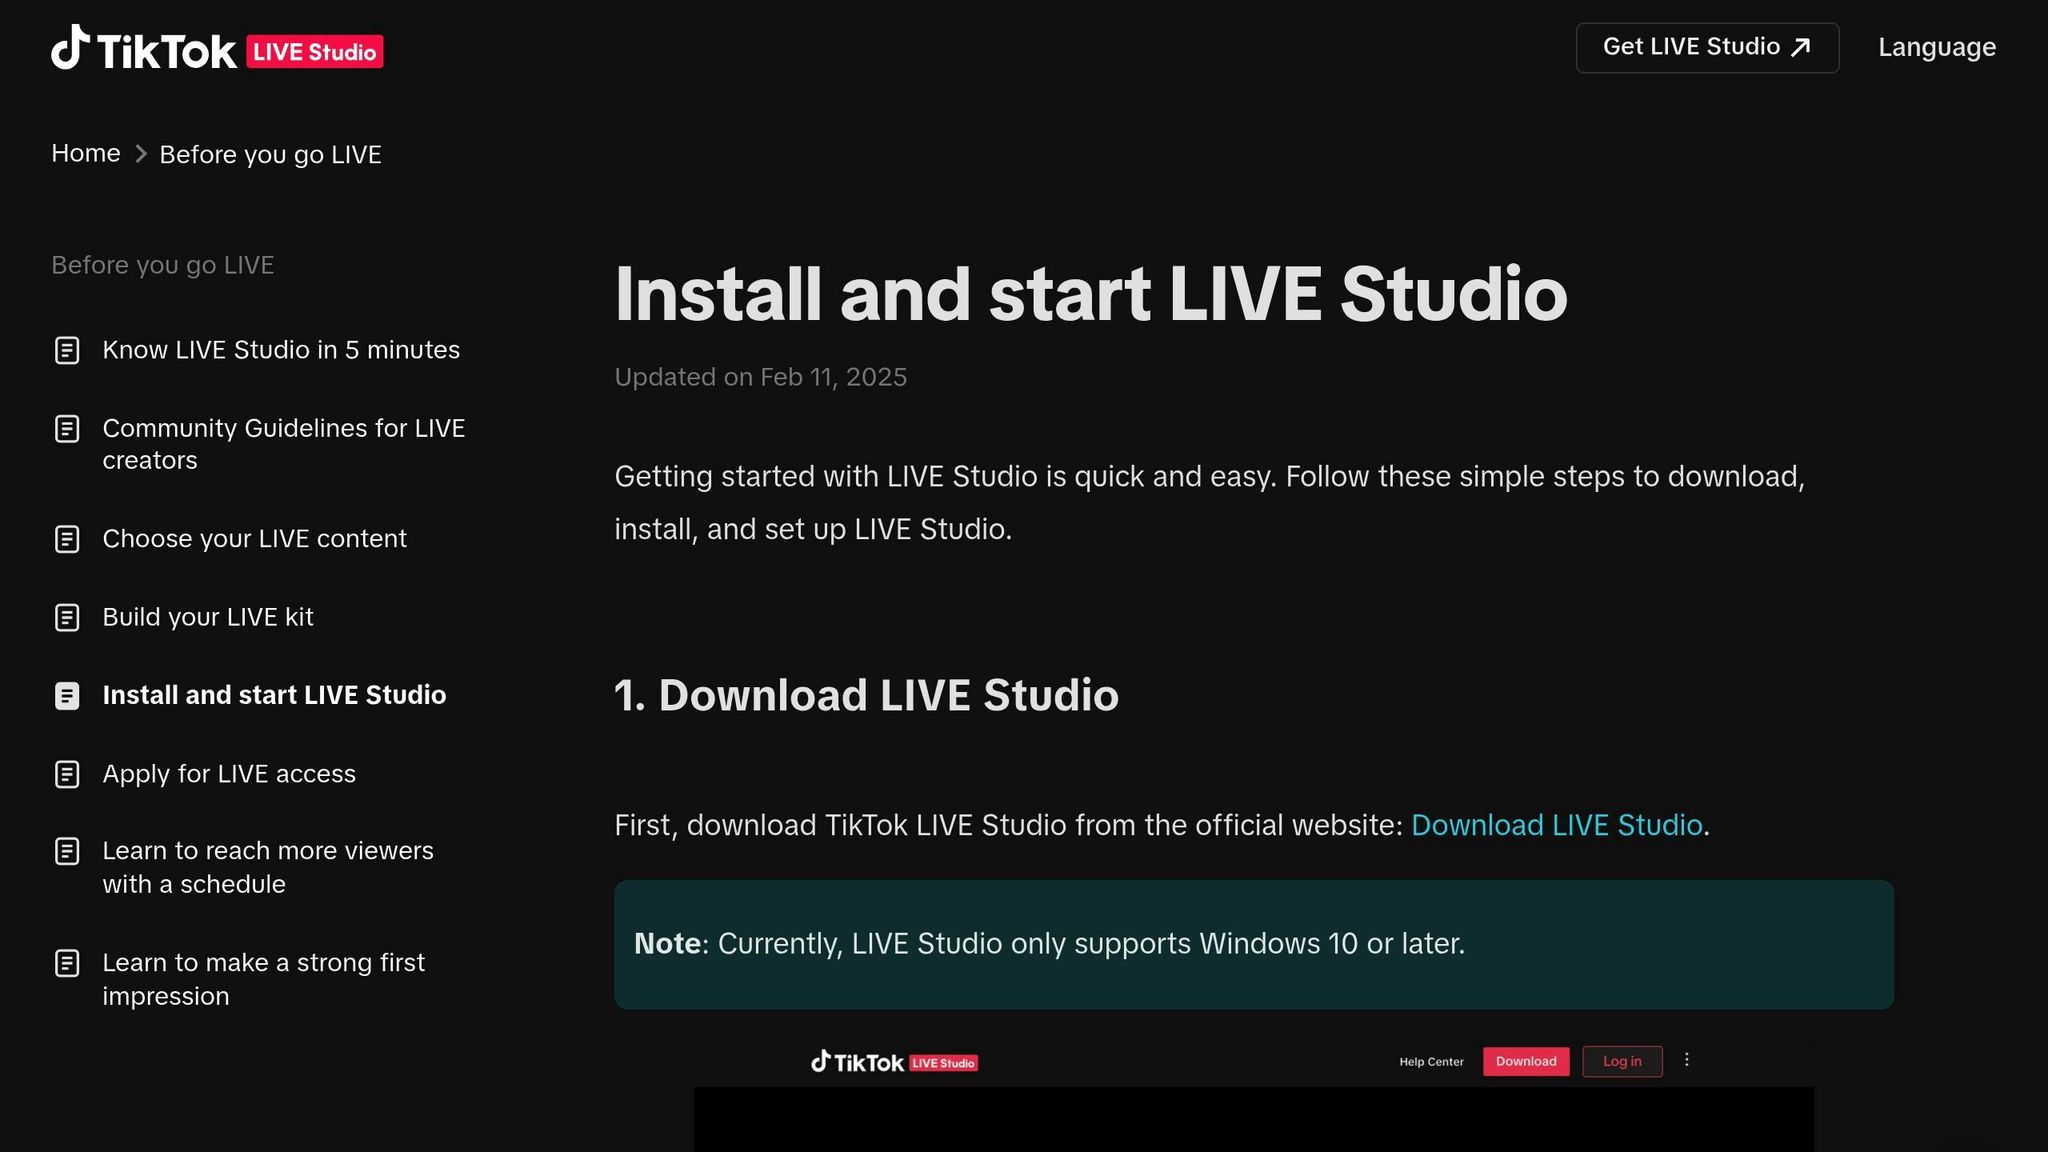The image size is (2048, 1152).
Task: Open the three-dot menu in the embedded screenshot
Action: 1687,1059
